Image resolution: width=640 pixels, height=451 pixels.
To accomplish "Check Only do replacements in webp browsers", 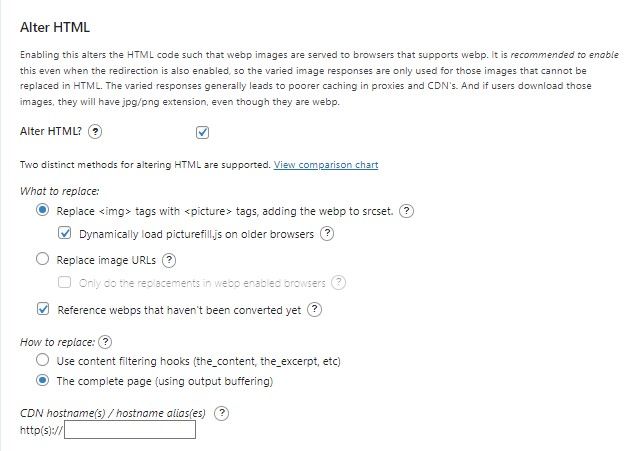I will click(x=64, y=282).
